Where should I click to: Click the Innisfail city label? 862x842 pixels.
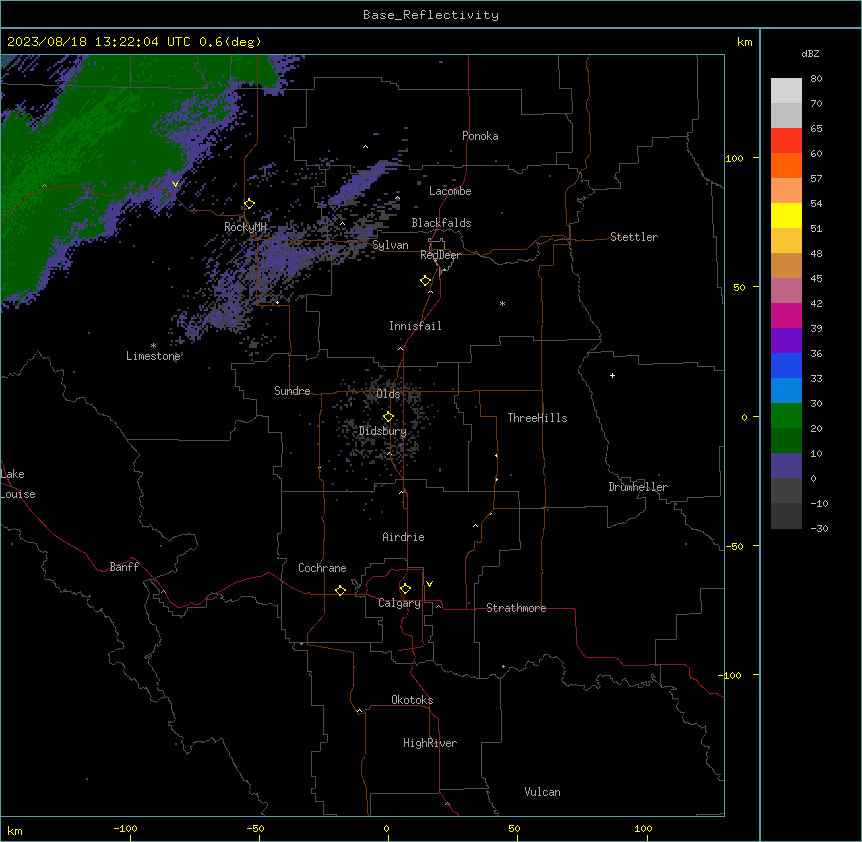pos(415,326)
